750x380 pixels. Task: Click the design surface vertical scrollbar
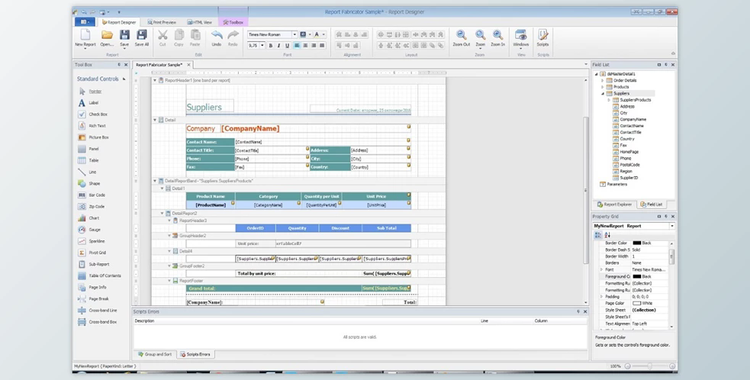click(x=585, y=190)
